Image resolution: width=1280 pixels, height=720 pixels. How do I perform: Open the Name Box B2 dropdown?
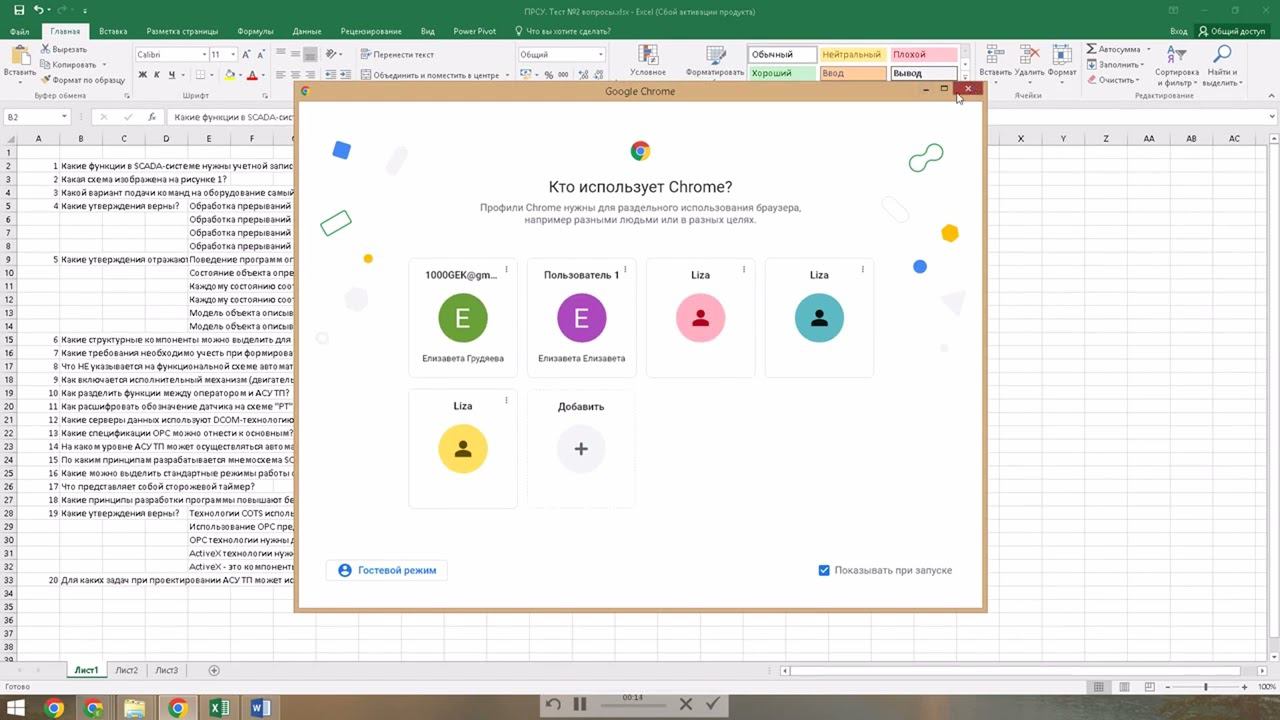coord(63,117)
